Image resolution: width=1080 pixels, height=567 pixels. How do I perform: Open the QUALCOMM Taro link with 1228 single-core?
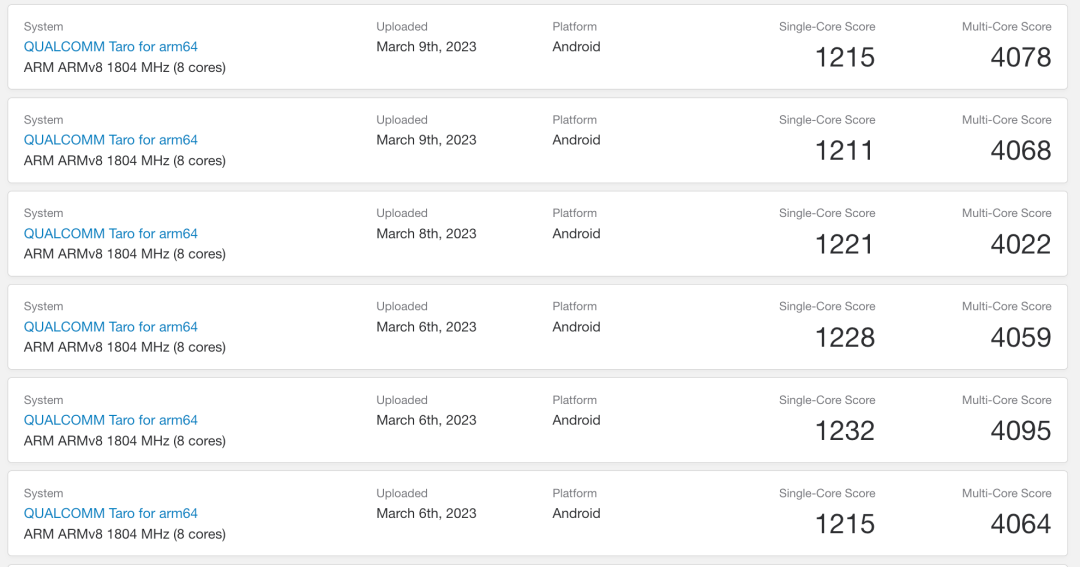coord(111,327)
